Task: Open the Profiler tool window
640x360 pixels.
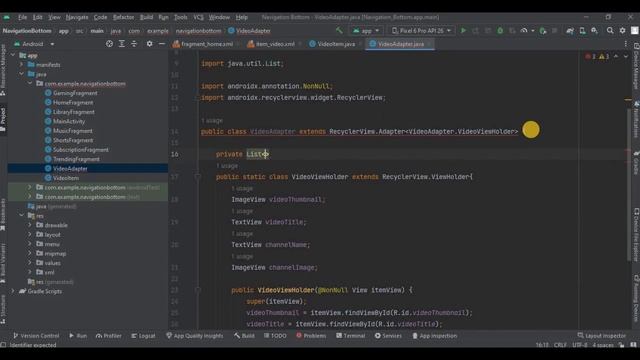Action: click(109, 336)
